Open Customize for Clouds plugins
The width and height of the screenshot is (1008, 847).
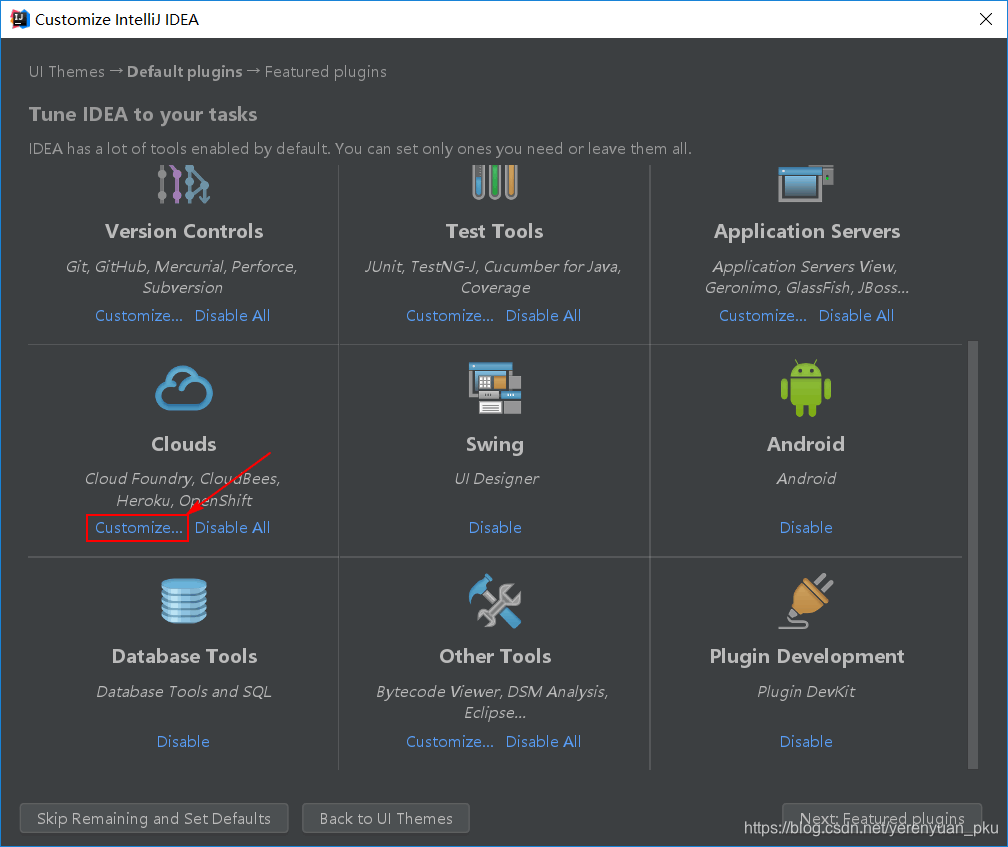click(x=139, y=528)
